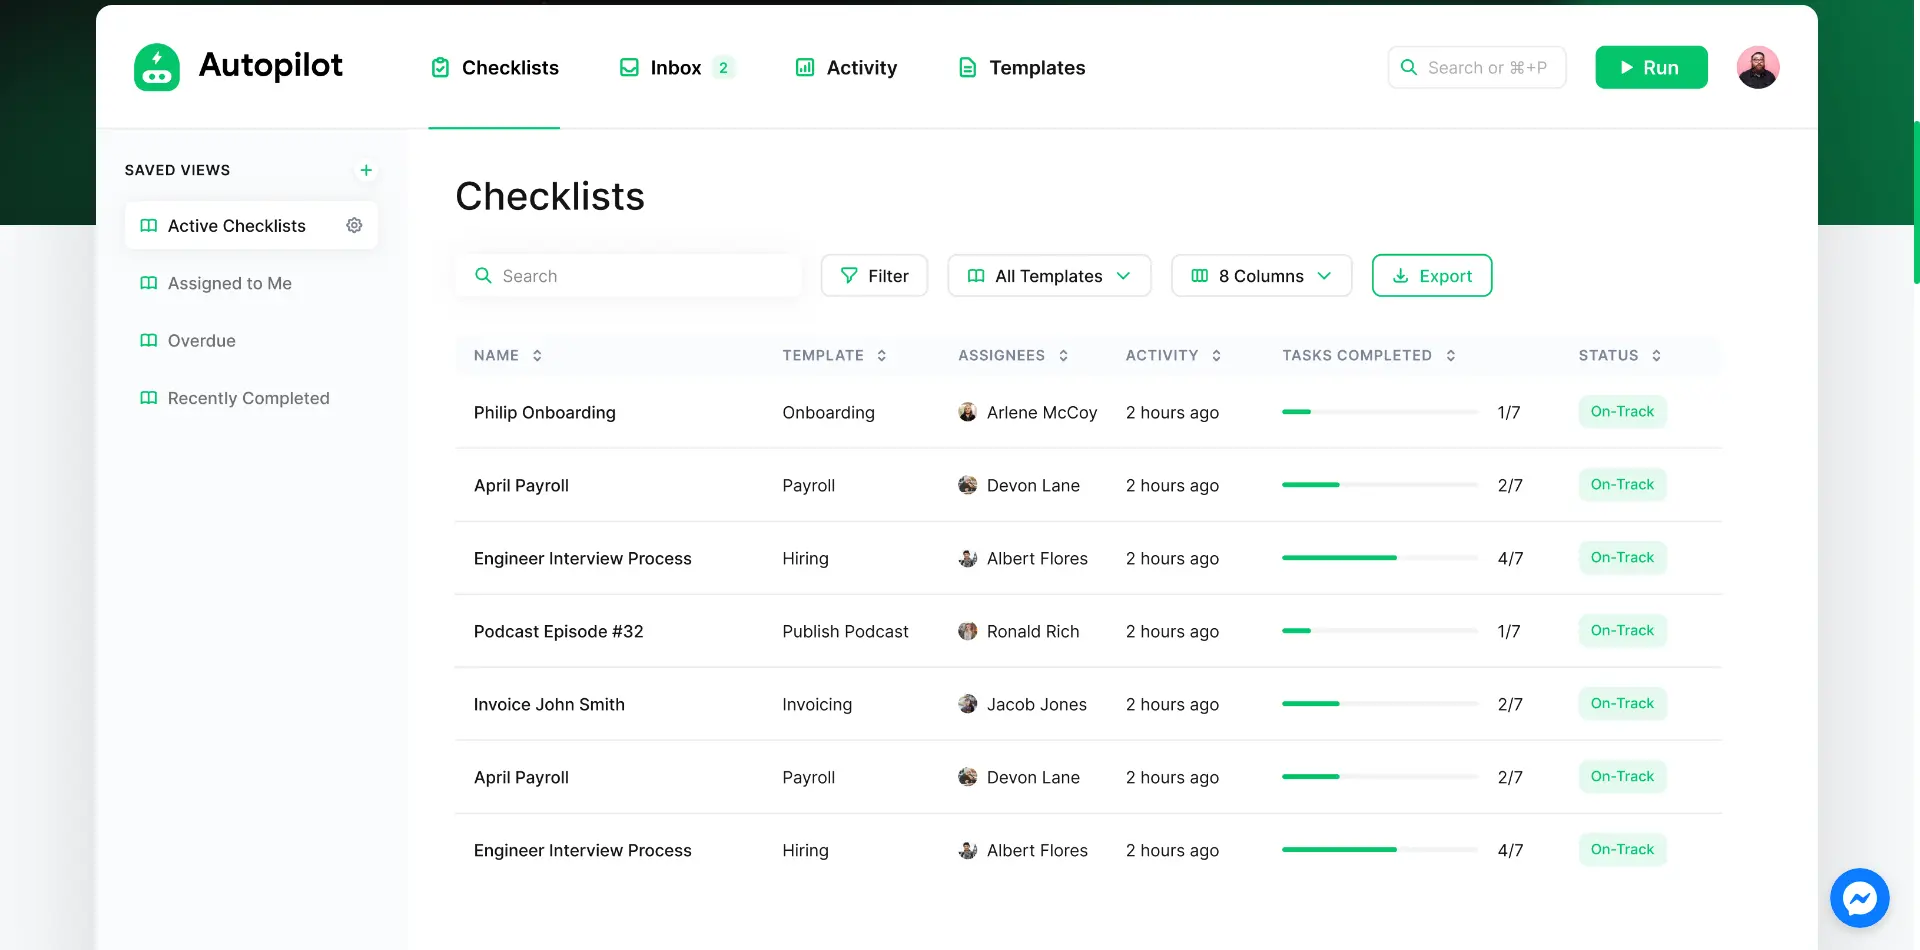The height and width of the screenshot is (950, 1920).
Task: Export the checklists list
Action: (x=1431, y=276)
